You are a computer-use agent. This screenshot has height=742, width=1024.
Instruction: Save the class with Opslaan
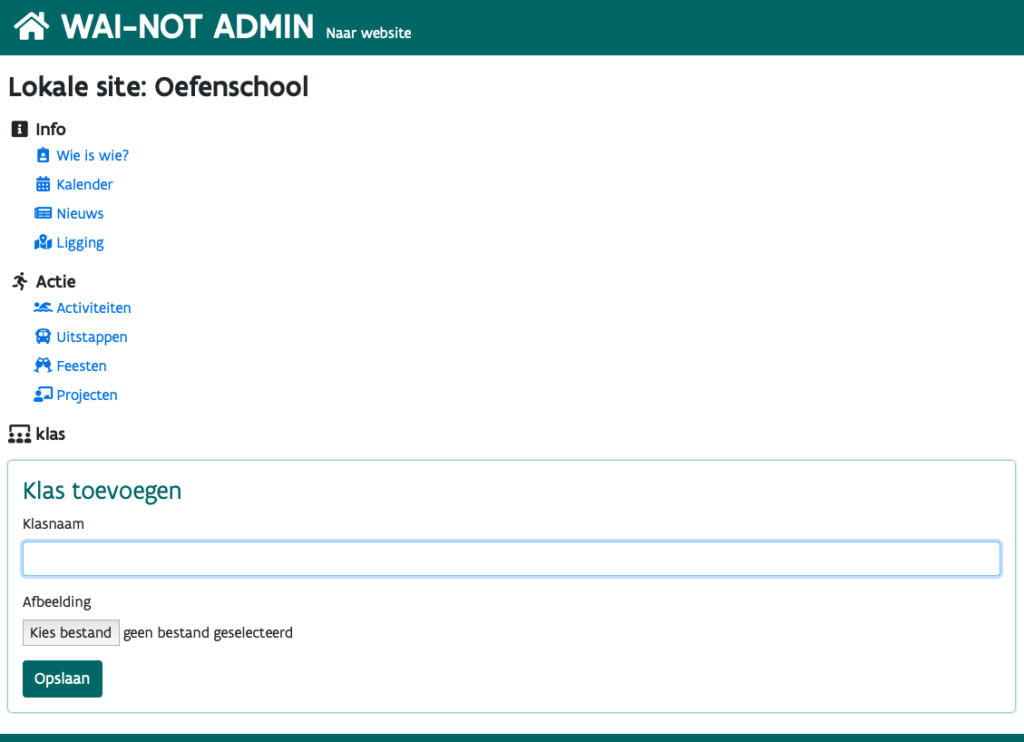(x=63, y=679)
